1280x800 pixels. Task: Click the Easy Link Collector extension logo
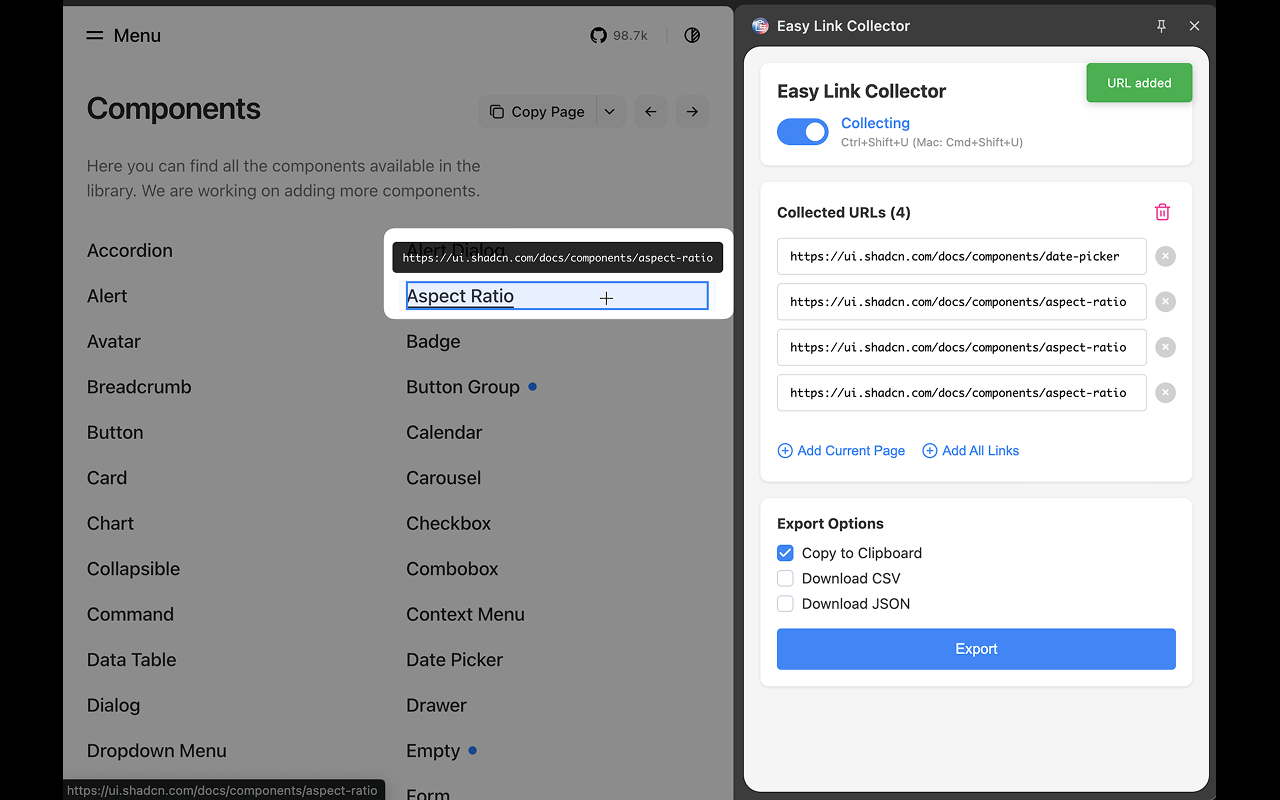coord(760,26)
